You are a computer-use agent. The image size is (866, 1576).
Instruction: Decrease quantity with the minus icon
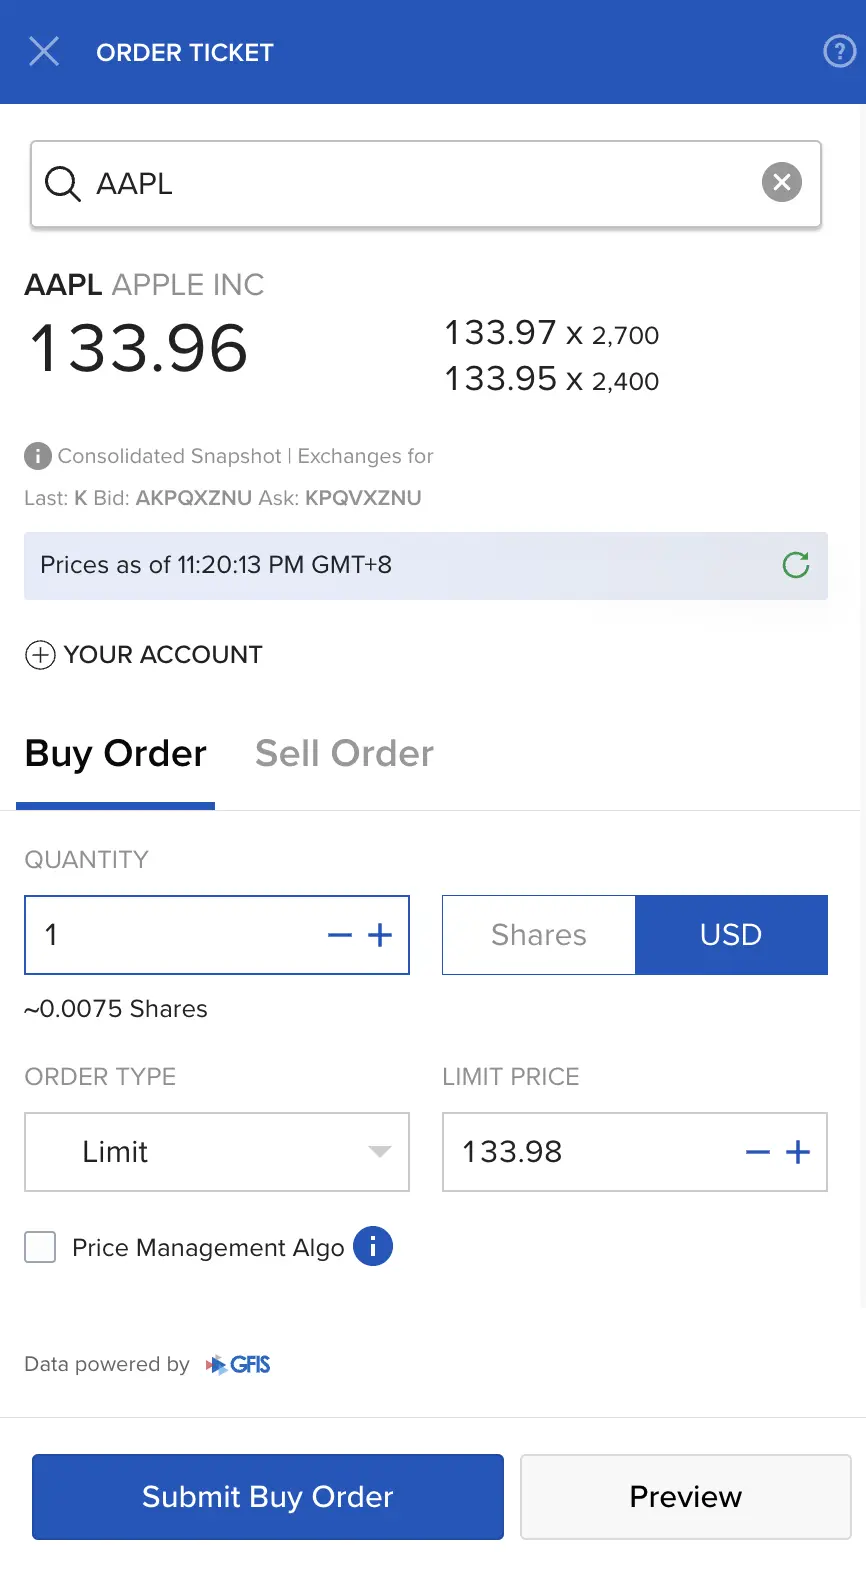tap(340, 936)
